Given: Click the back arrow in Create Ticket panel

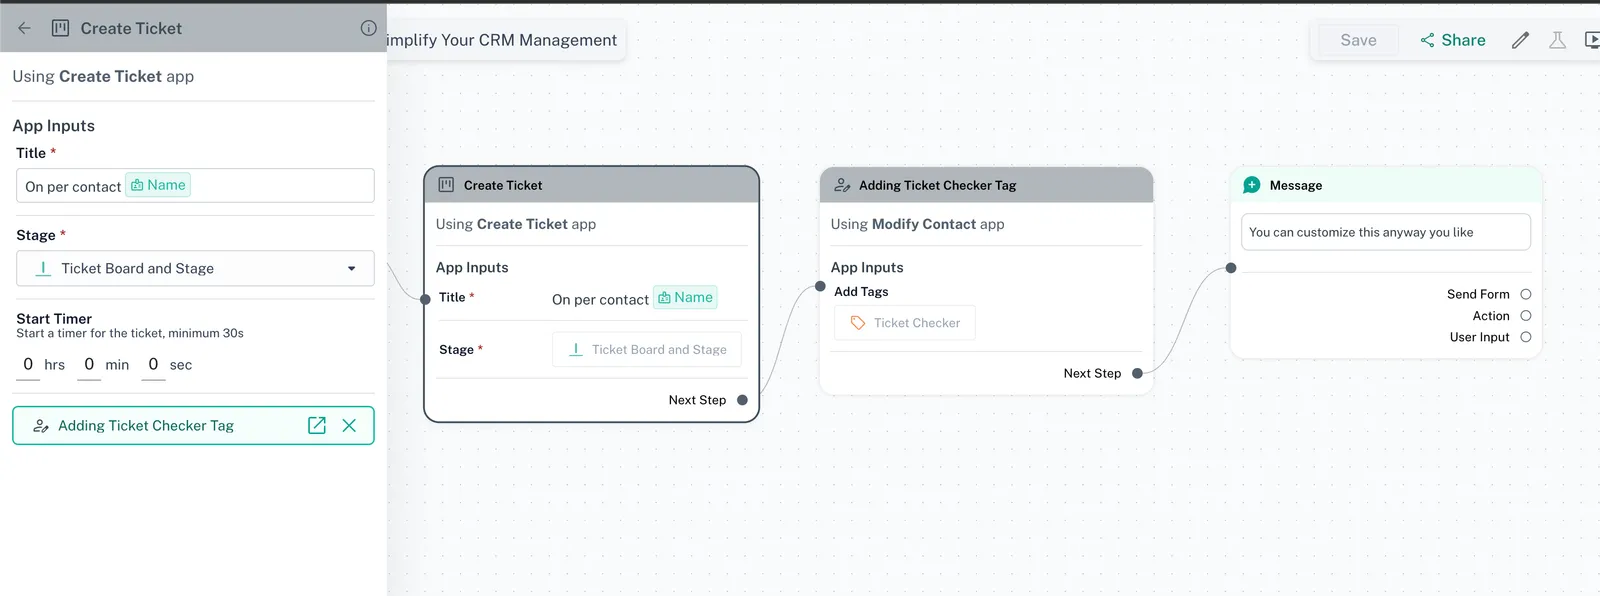Looking at the screenshot, I should click(x=25, y=28).
